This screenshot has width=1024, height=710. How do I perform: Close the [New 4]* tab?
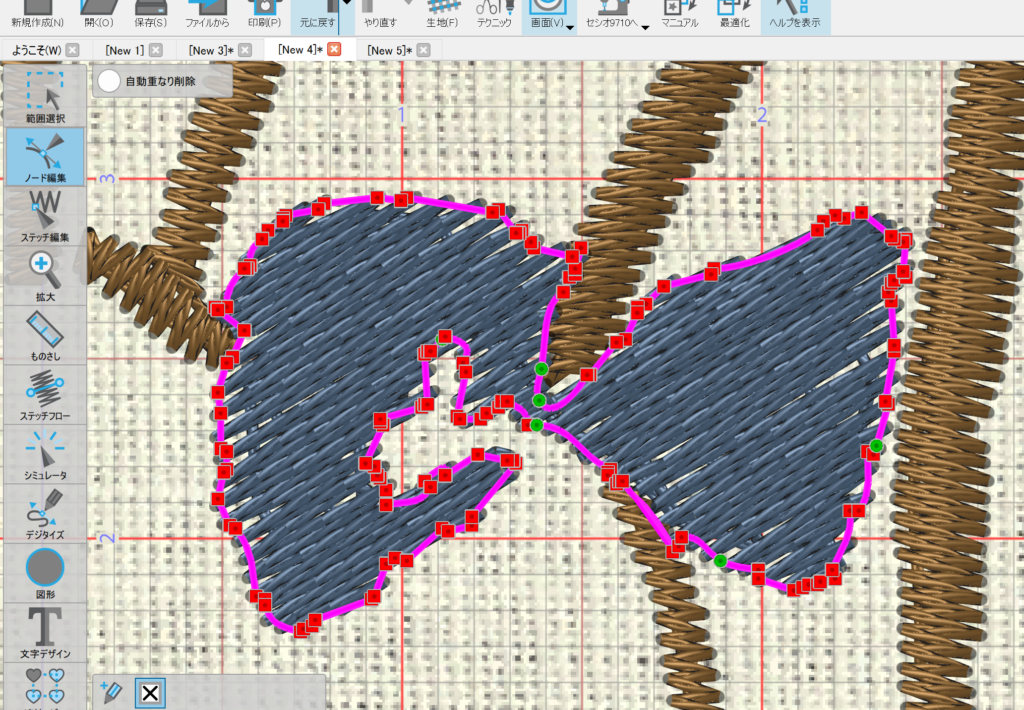point(335,49)
